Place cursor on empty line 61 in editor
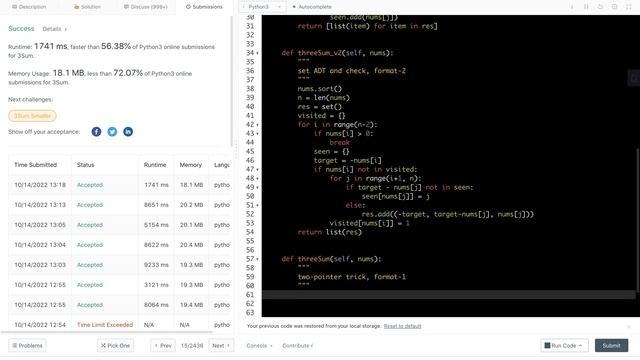Viewport: 640px width, 360px height. pos(448,295)
